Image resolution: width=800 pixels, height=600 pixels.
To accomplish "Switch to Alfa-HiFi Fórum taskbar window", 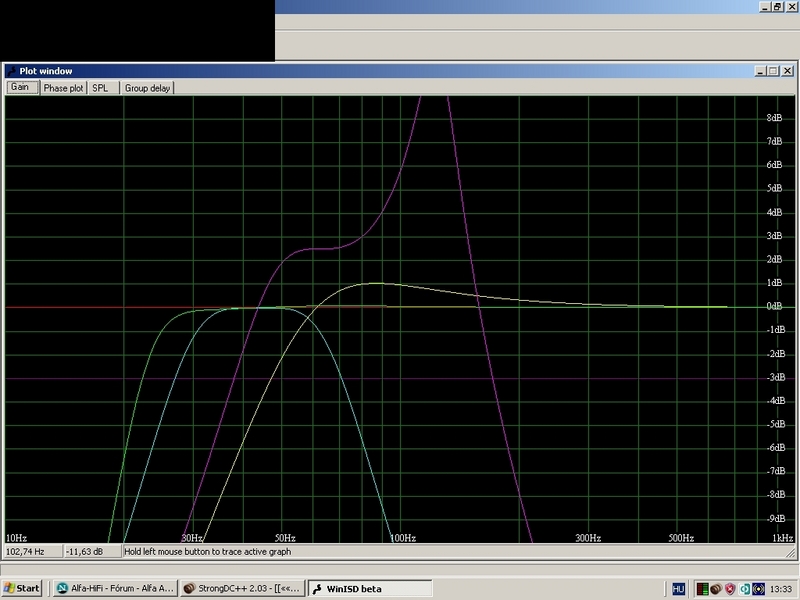I will (x=113, y=588).
